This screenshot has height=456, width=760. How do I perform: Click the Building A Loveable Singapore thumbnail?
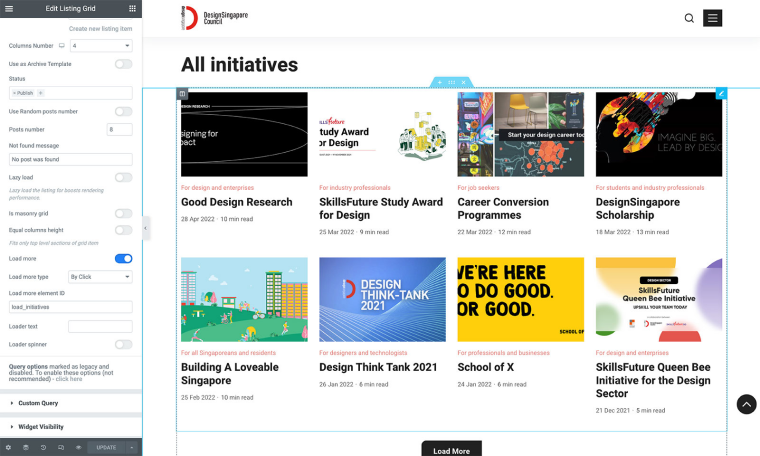click(244, 299)
